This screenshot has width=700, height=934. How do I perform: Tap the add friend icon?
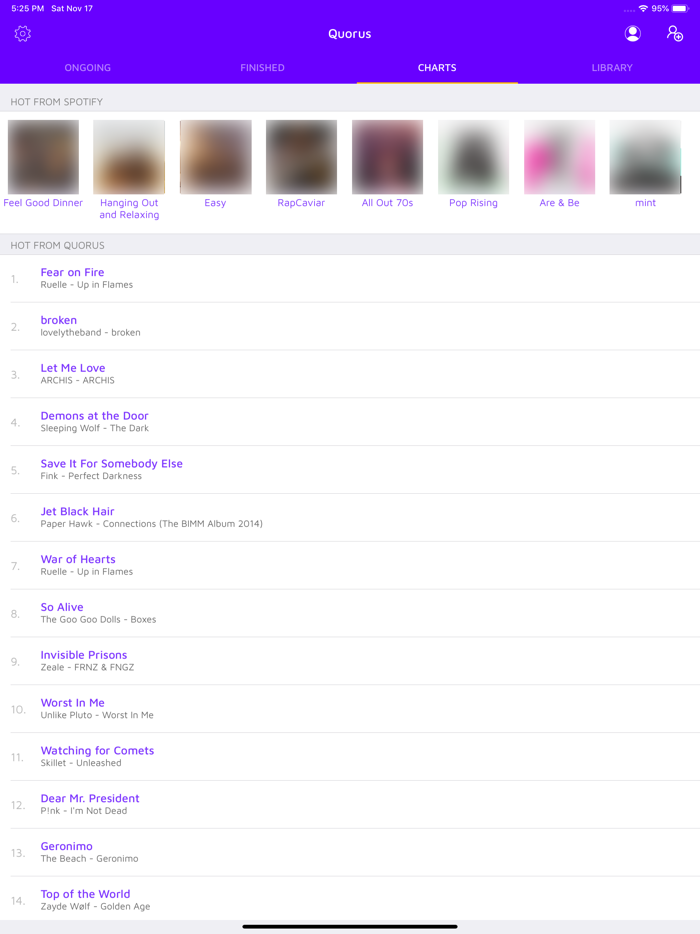pos(674,33)
